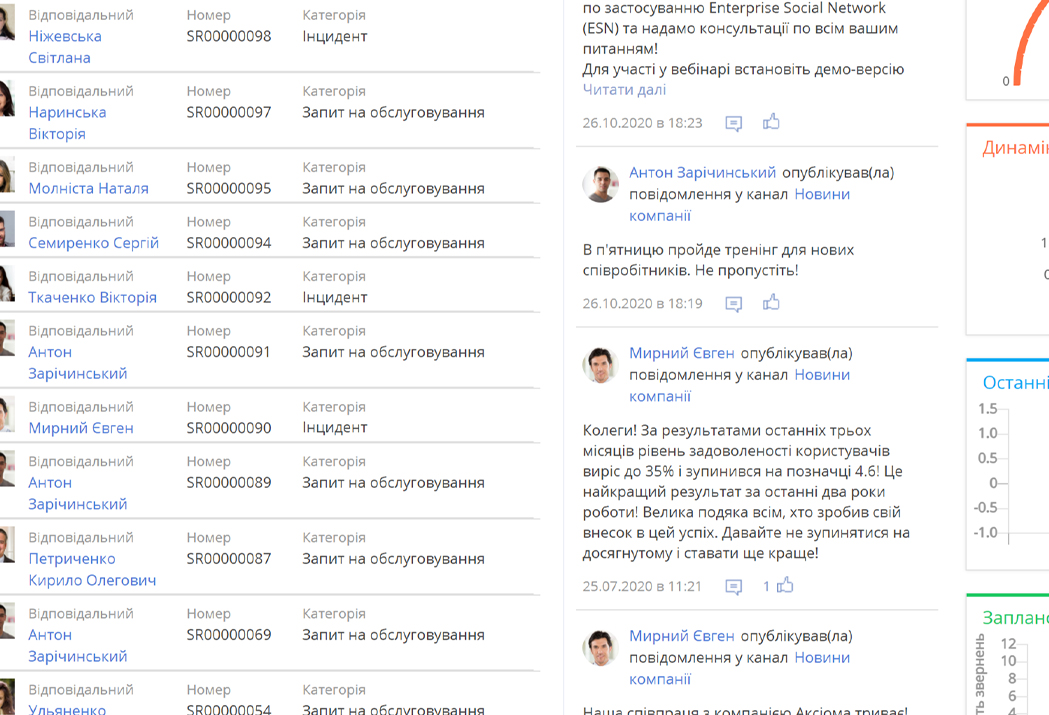Comment on the satisfaction results post

click(734, 587)
